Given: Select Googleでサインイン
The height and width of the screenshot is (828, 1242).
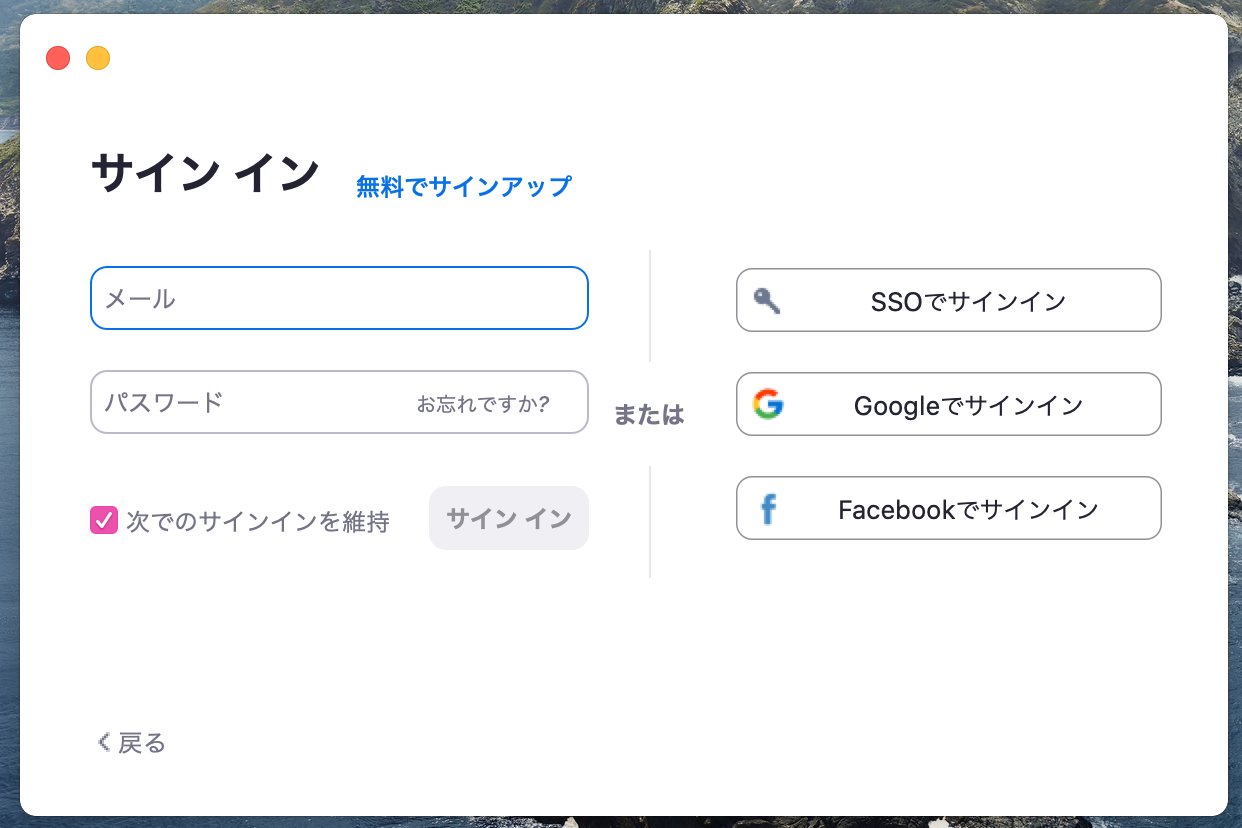Looking at the screenshot, I should (x=949, y=404).
